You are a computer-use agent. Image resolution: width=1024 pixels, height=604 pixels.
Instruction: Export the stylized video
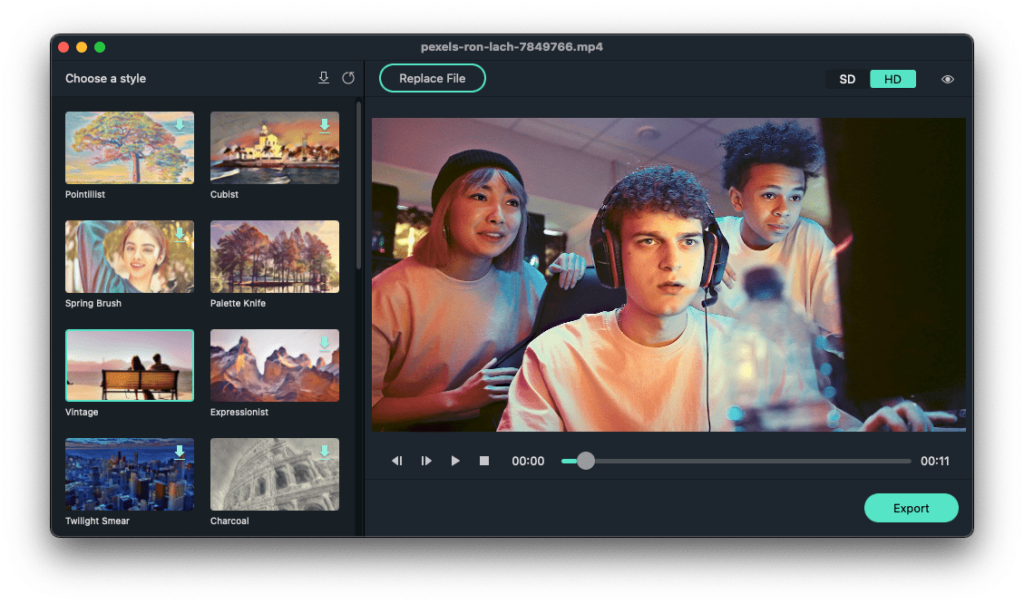pyautogui.click(x=911, y=508)
